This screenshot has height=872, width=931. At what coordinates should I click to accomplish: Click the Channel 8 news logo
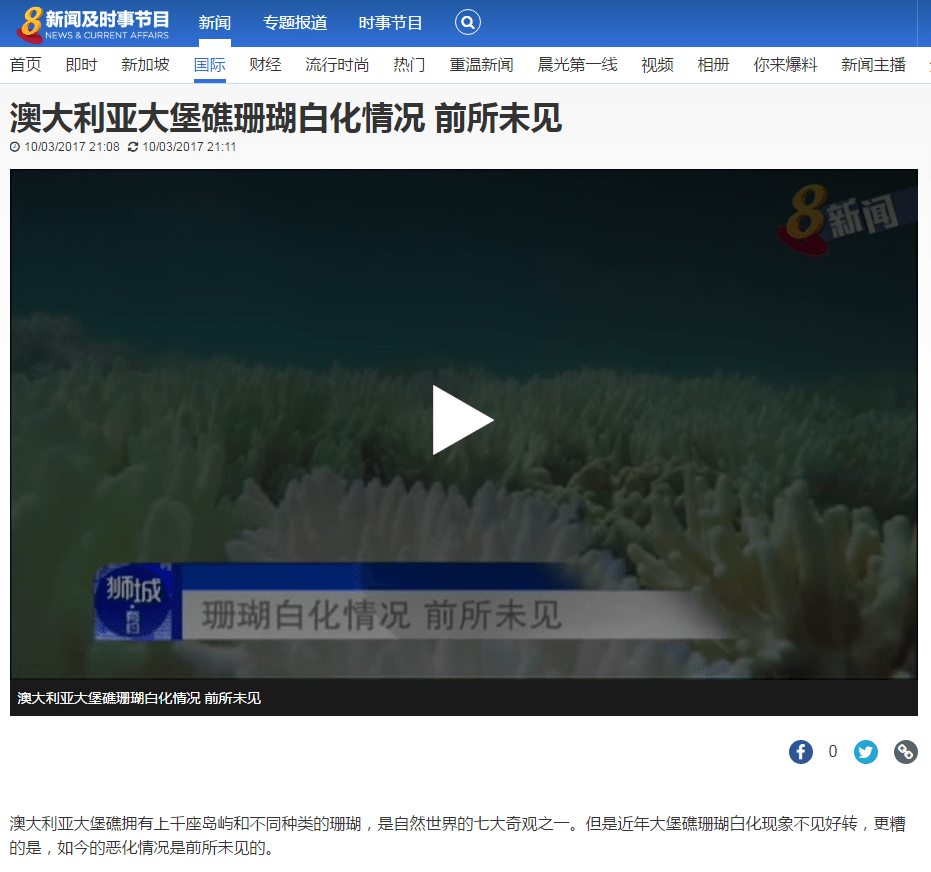[94, 24]
